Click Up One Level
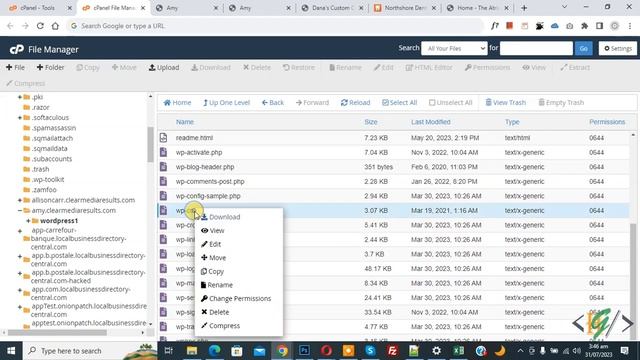This screenshot has height=360, width=640. [x=226, y=102]
